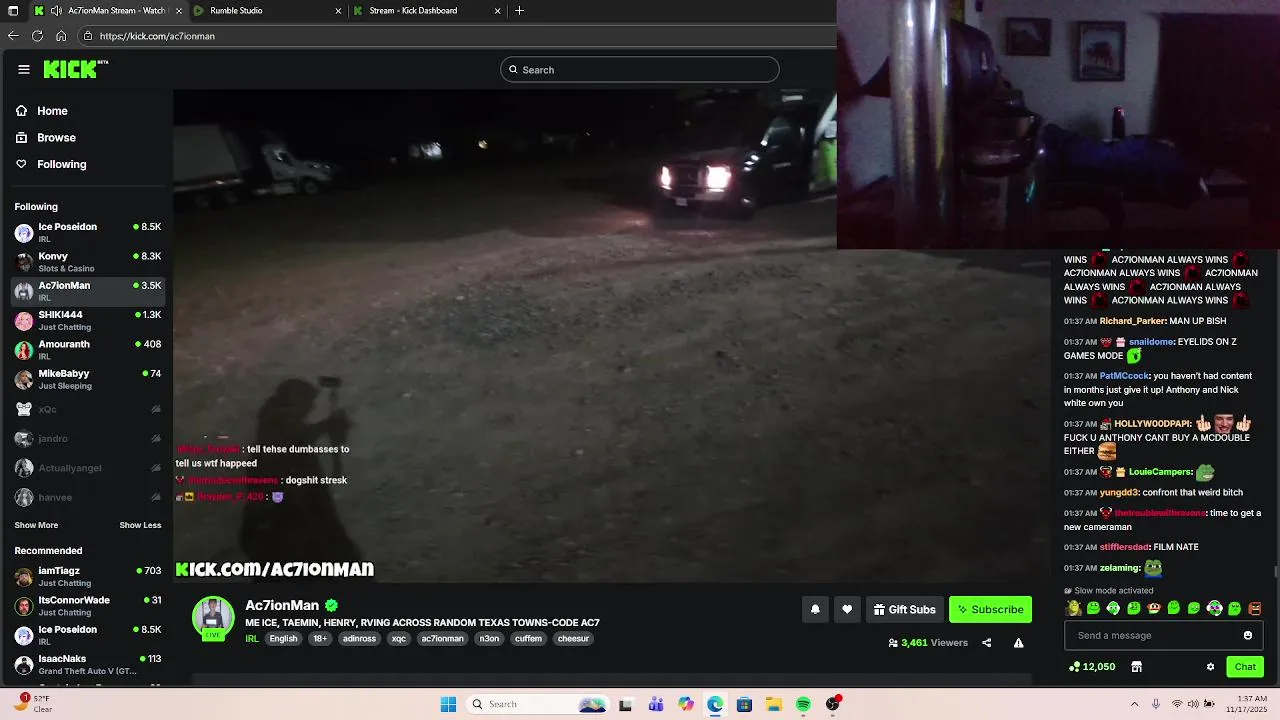
Task: Open Windows Start menu
Action: [448, 704]
